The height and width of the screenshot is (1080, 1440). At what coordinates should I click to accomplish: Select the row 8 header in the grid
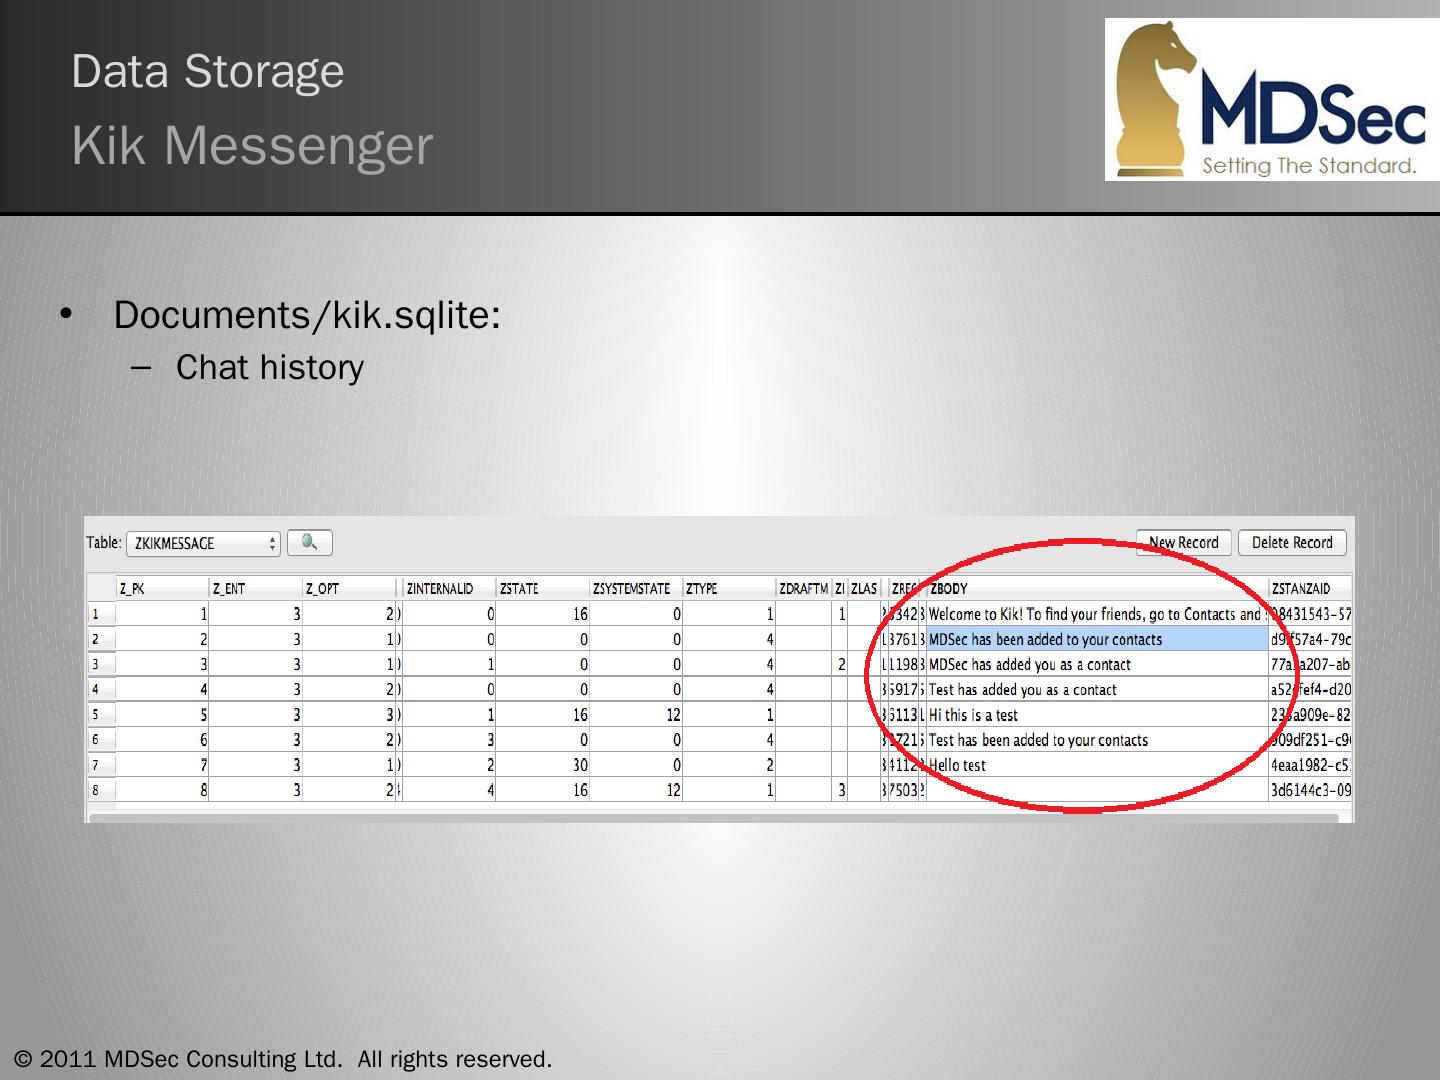tap(101, 790)
